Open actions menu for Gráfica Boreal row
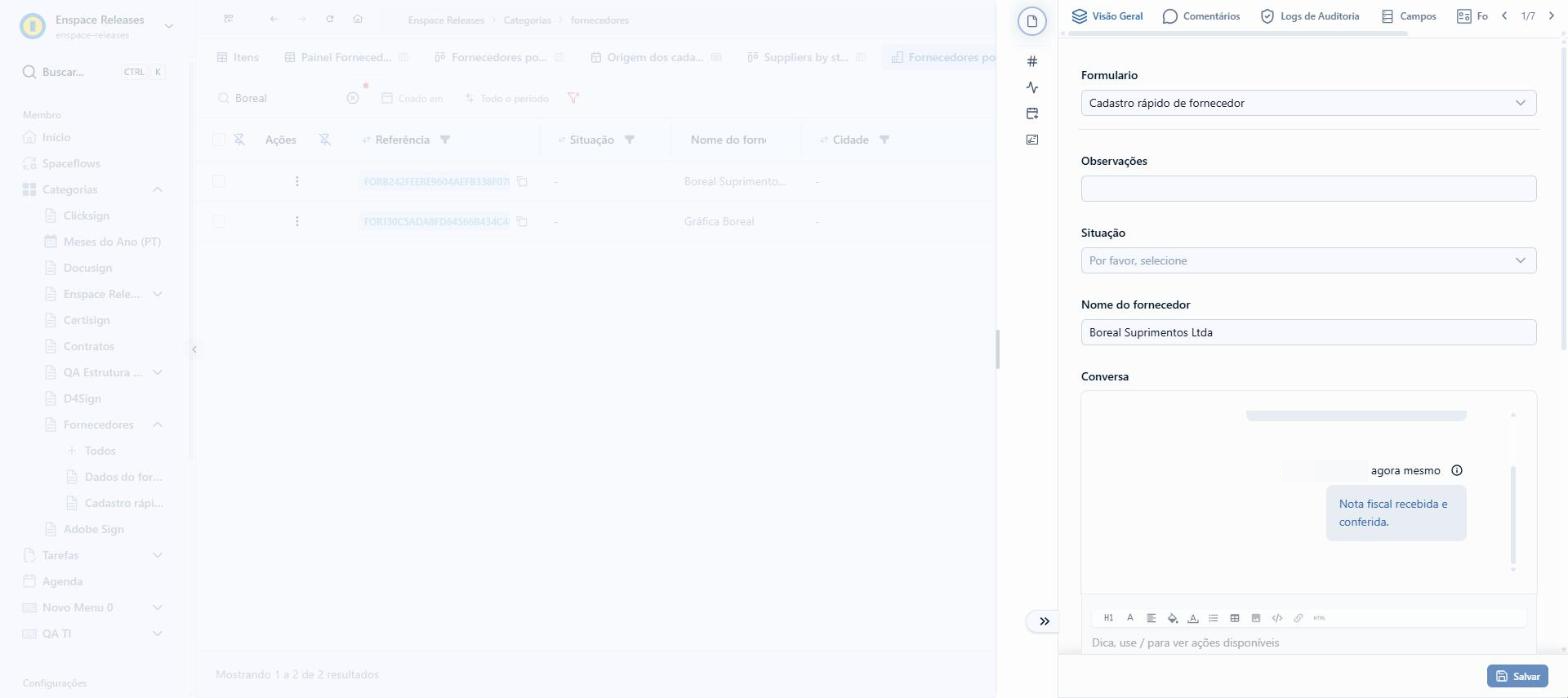This screenshot has width=1568, height=698. point(297,222)
